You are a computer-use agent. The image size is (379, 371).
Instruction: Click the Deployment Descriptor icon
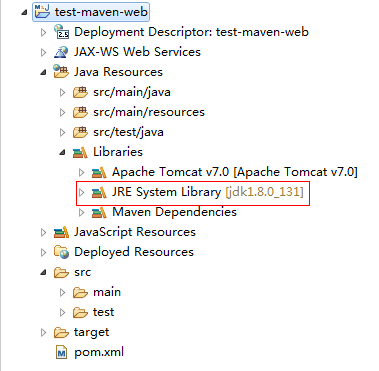tap(61, 32)
